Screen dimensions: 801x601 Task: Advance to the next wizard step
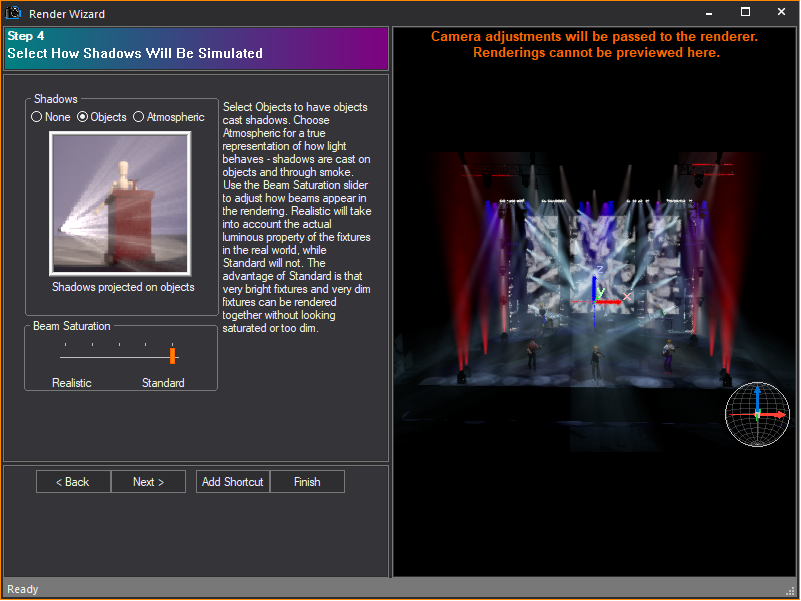click(x=148, y=481)
